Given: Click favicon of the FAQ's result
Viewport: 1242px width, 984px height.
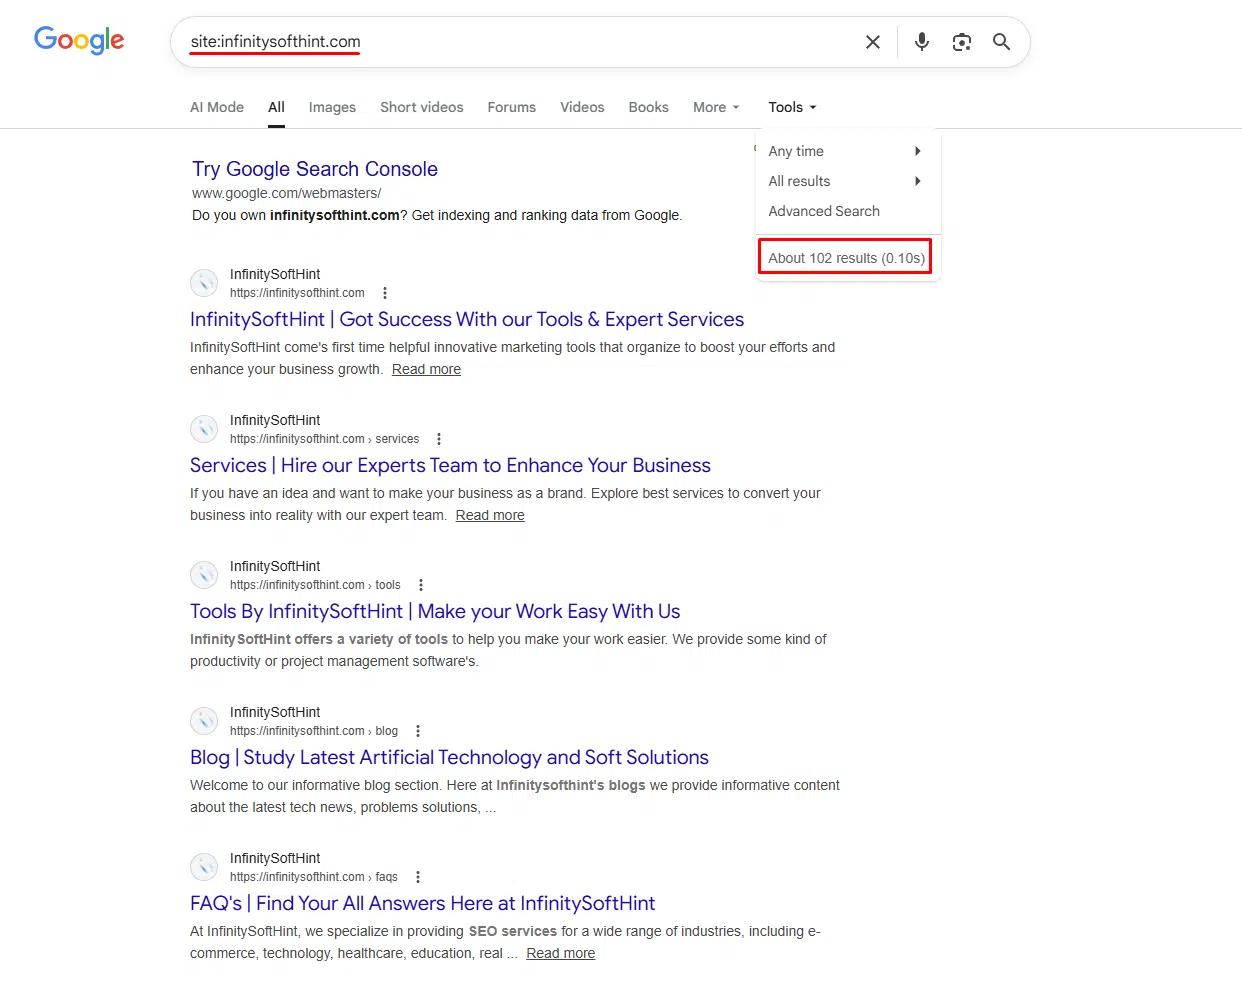Looking at the screenshot, I should click(204, 867).
